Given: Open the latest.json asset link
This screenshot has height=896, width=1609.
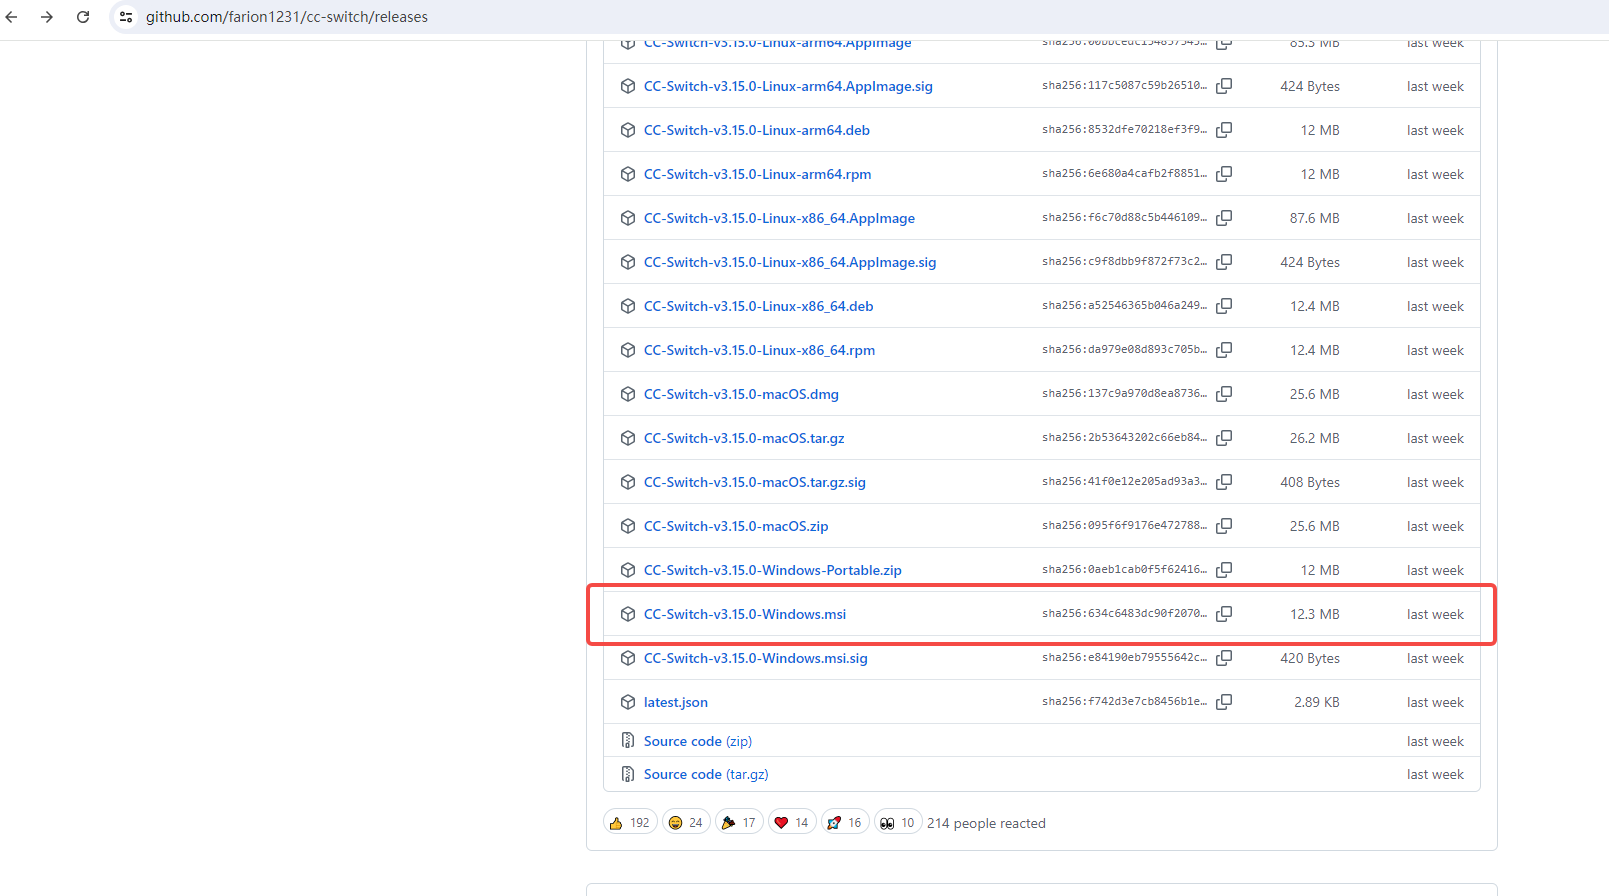Looking at the screenshot, I should [x=676, y=702].
